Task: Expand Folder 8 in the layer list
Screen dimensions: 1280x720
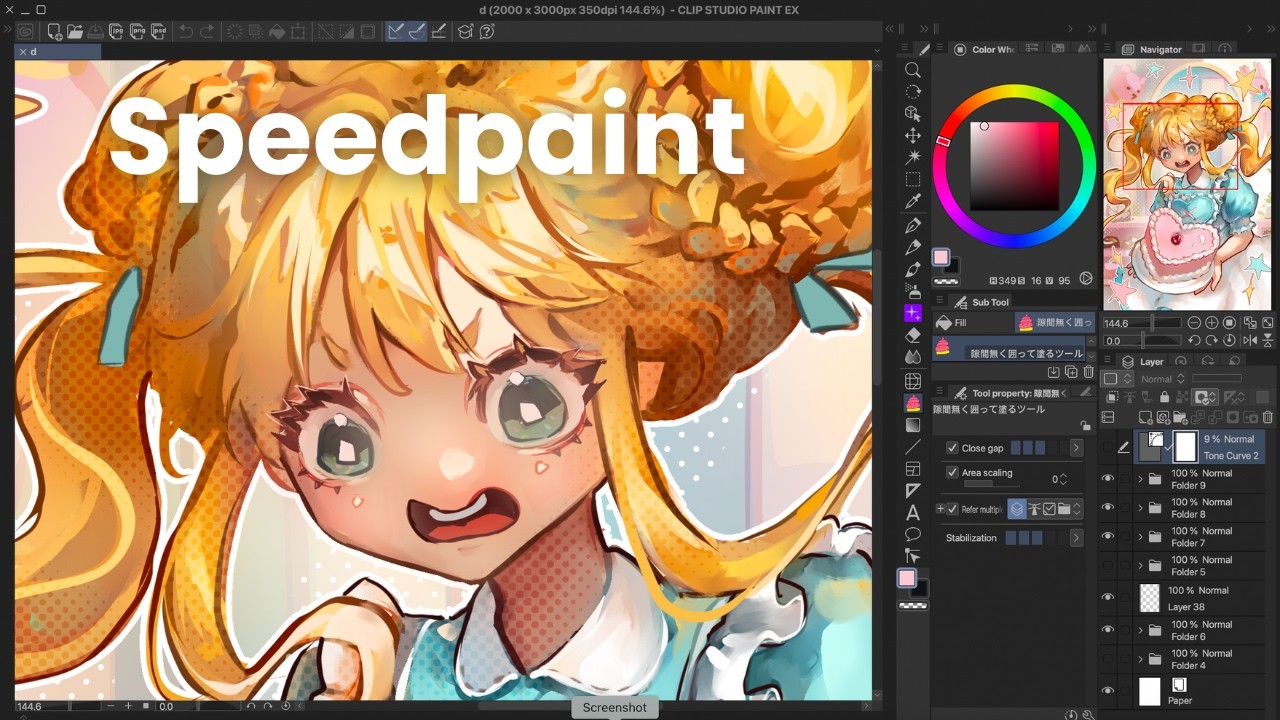Action: 1140,508
